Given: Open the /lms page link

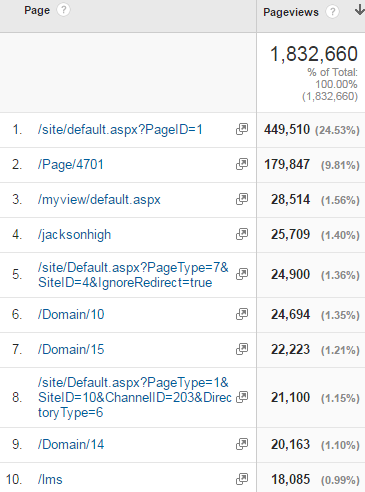Looking at the screenshot, I should (x=50, y=479).
